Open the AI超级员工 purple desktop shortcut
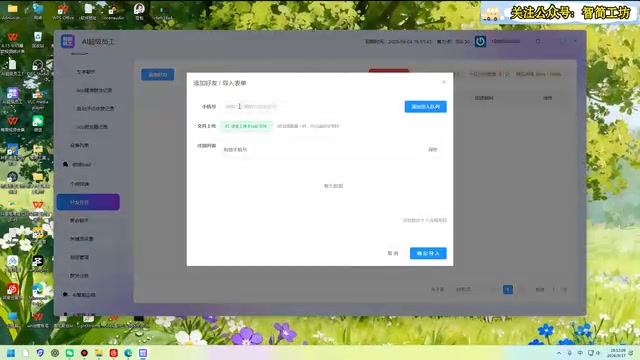The image size is (640, 360). 12,96
